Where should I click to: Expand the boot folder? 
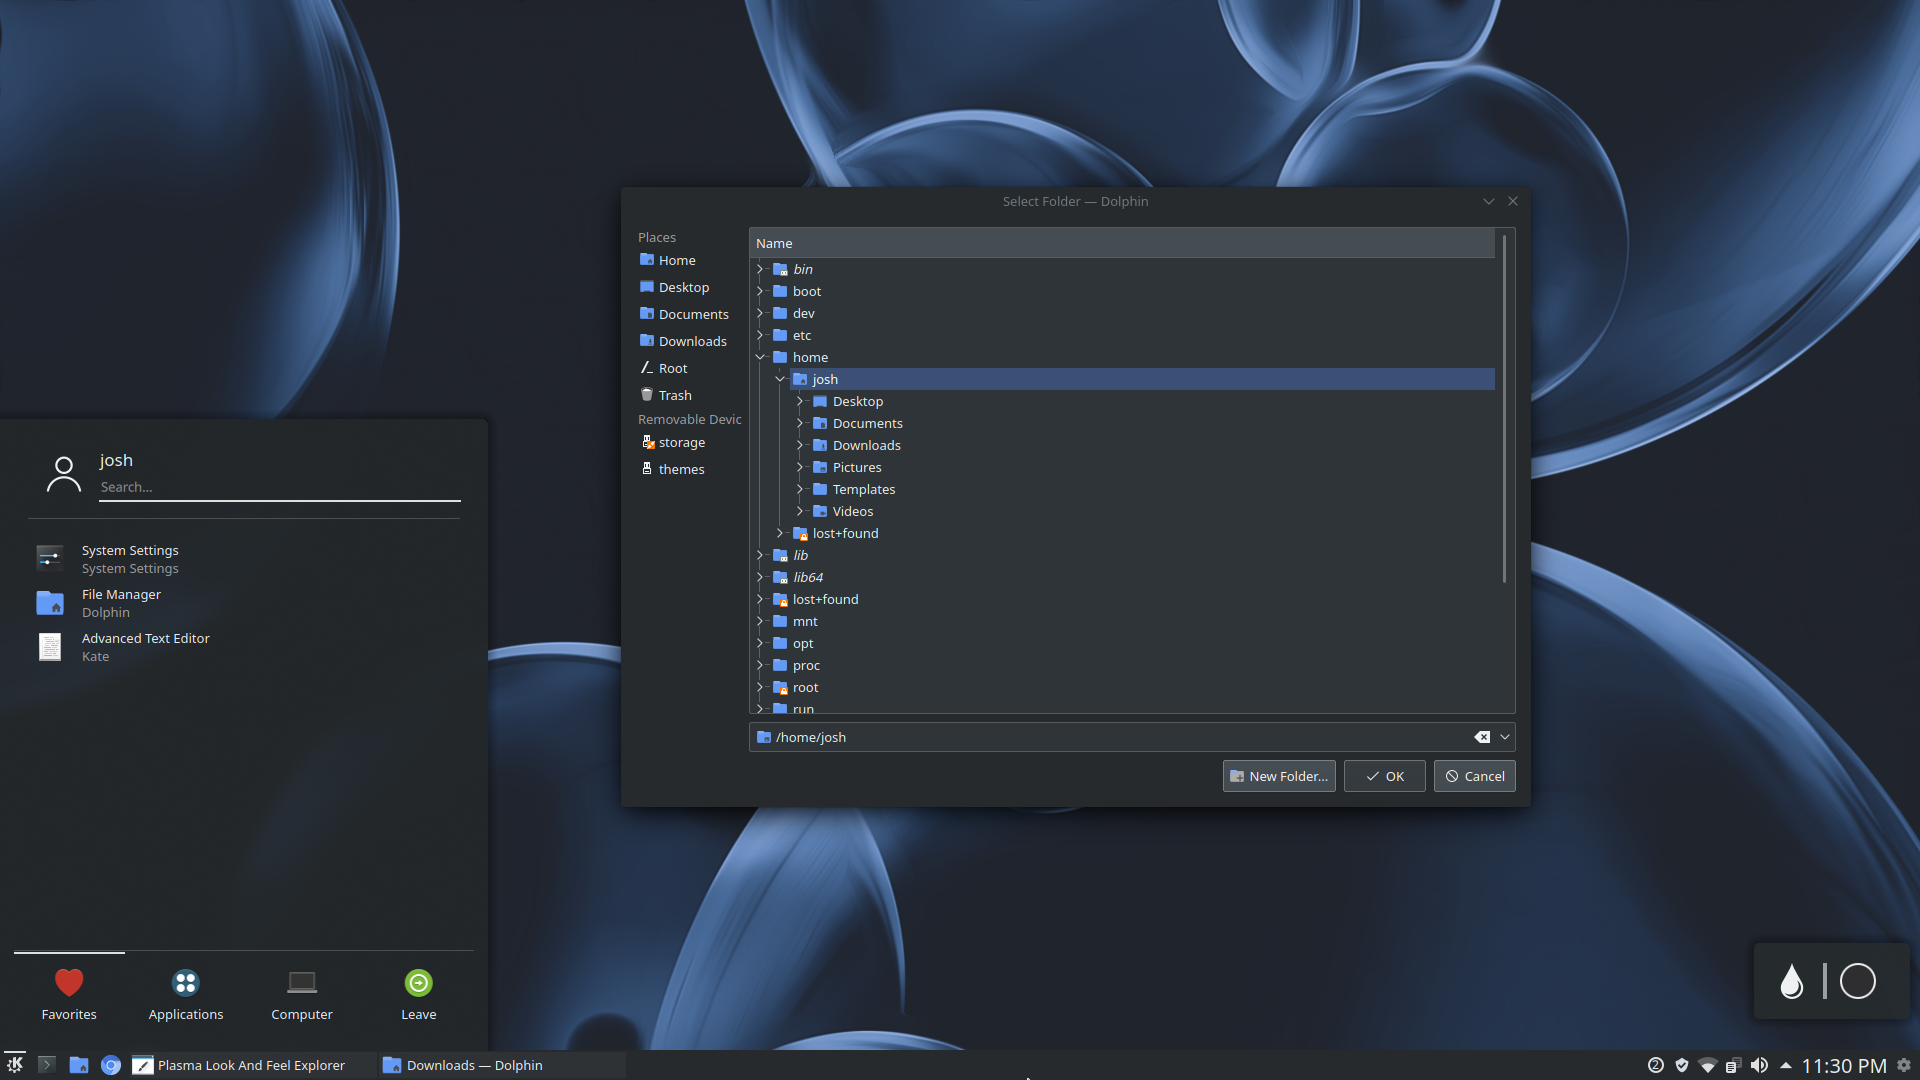(x=760, y=291)
